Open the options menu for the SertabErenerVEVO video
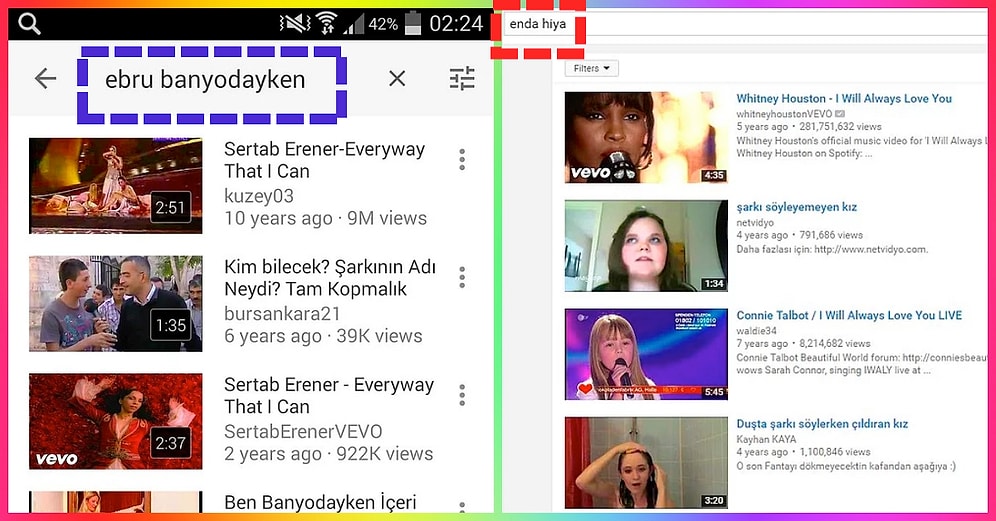Screen dimensions: 996x521 coord(462,395)
